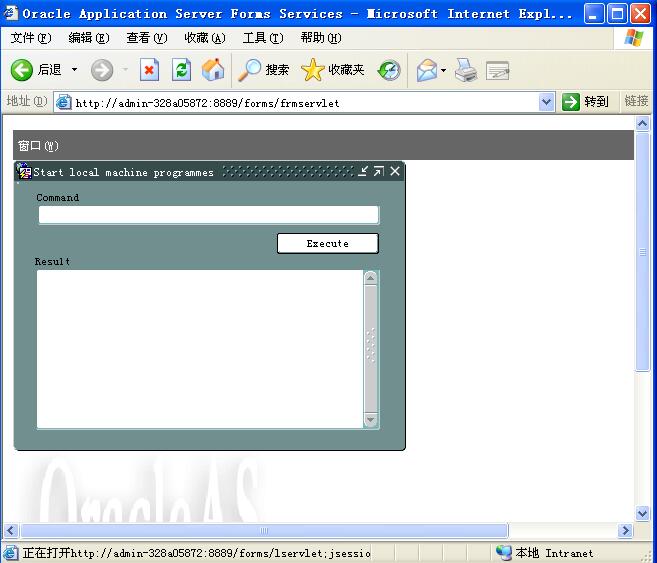This screenshot has width=657, height=563.
Task: Open 帮助(H) menu
Action: (x=321, y=38)
